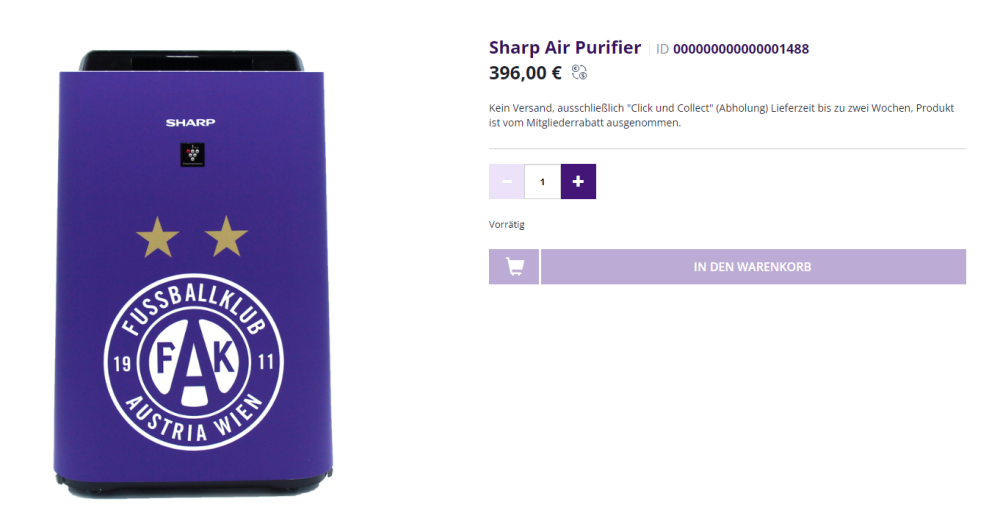Click the Sharp Air Purifier title
The image size is (1000, 521).
click(x=565, y=48)
